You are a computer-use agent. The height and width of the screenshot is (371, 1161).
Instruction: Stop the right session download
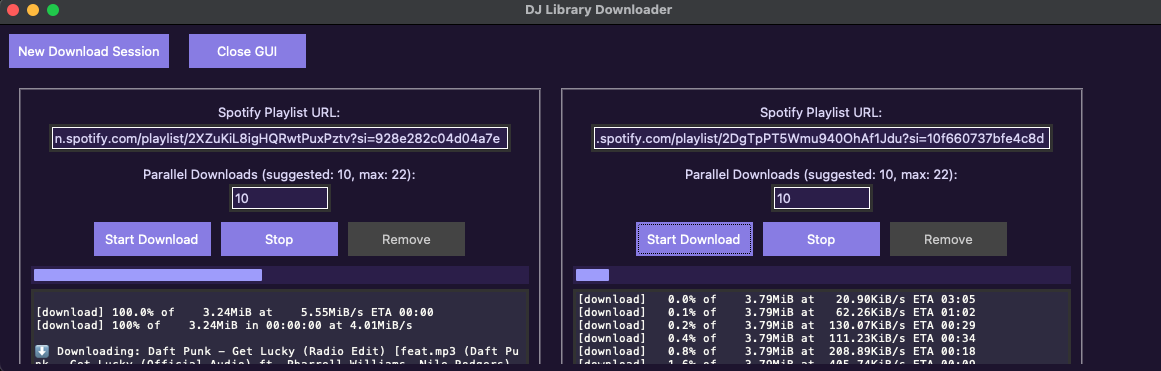pyautogui.click(x=821, y=239)
